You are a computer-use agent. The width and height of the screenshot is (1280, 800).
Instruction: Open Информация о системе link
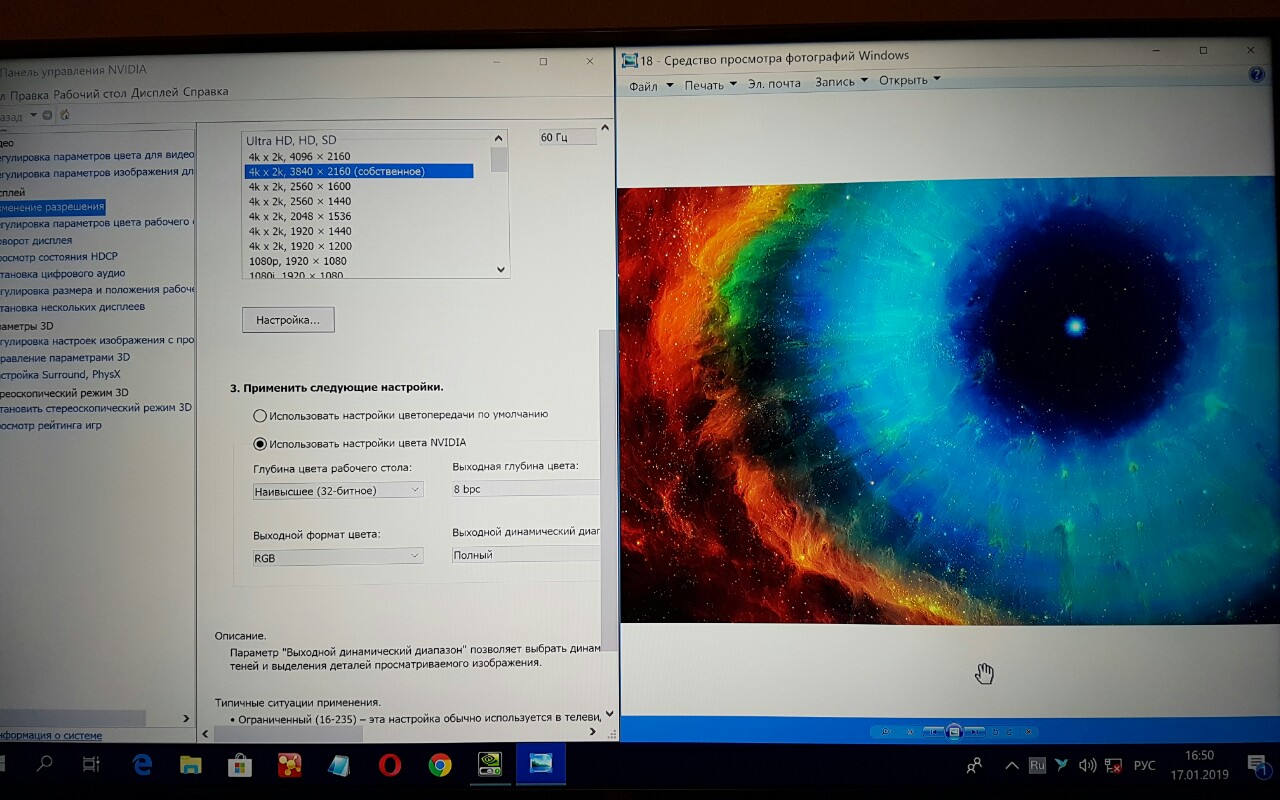point(50,735)
